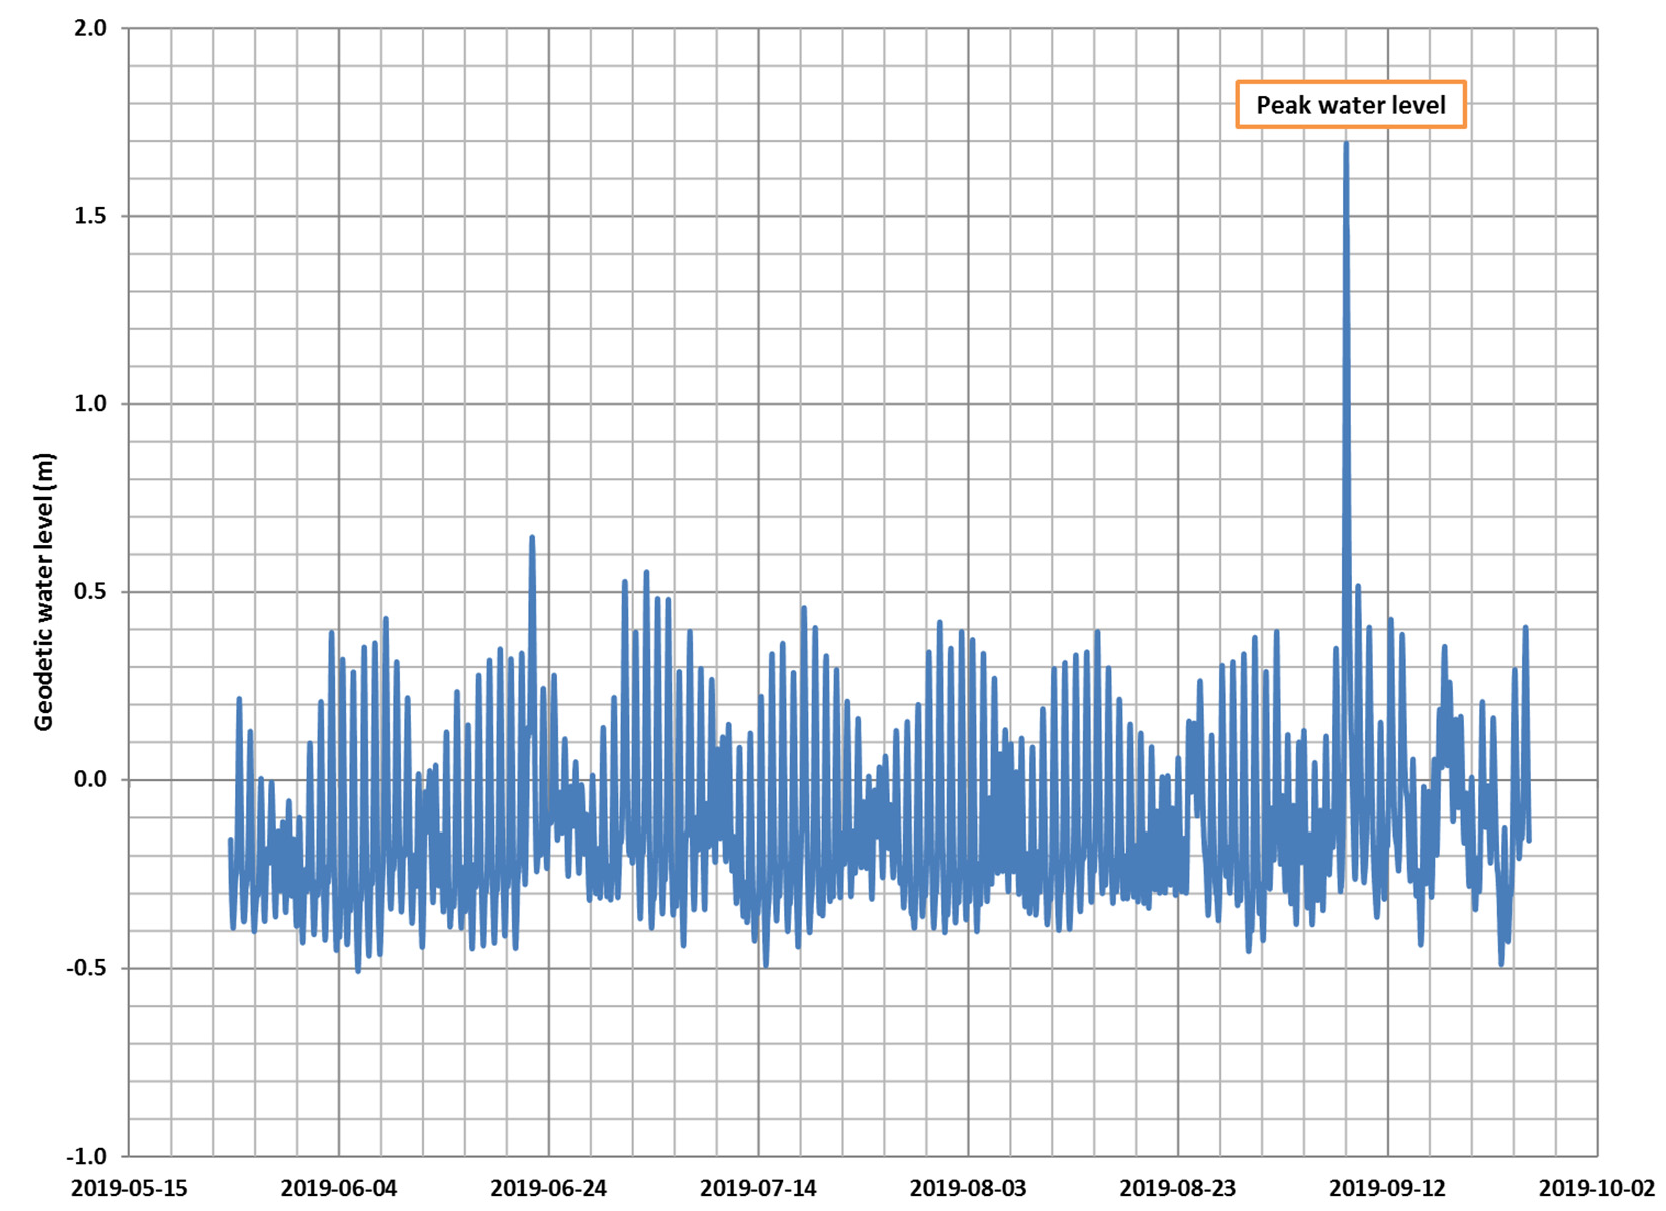1666x1211 pixels.
Task: Select the data peak just before 2019-06-24
Action: (x=532, y=538)
